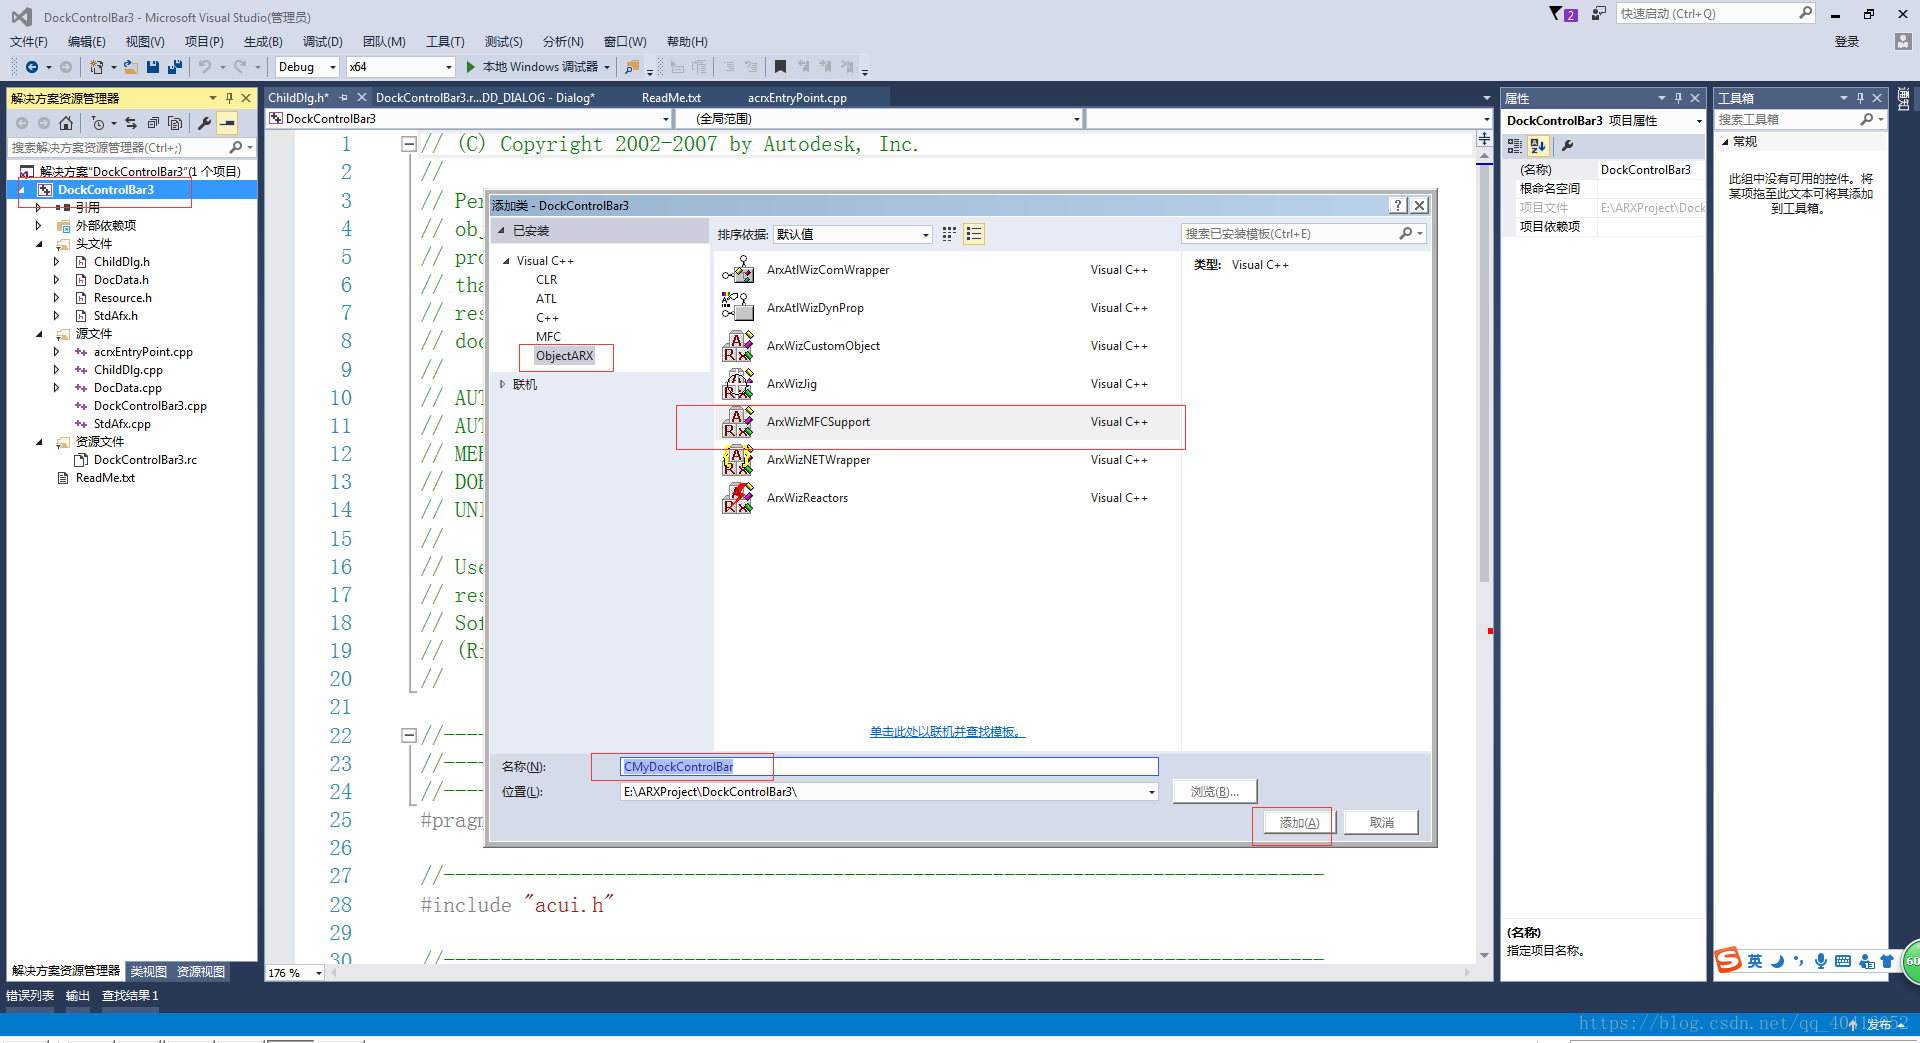Image resolution: width=1920 pixels, height=1043 pixels.
Task: Open the DockControlBar3 scope dropdown in editor
Action: (x=469, y=119)
